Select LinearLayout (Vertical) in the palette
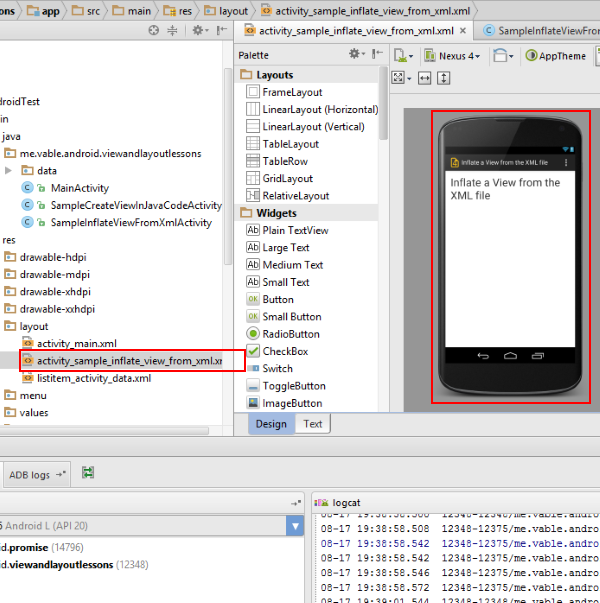The width and height of the screenshot is (600, 603). tap(305, 127)
